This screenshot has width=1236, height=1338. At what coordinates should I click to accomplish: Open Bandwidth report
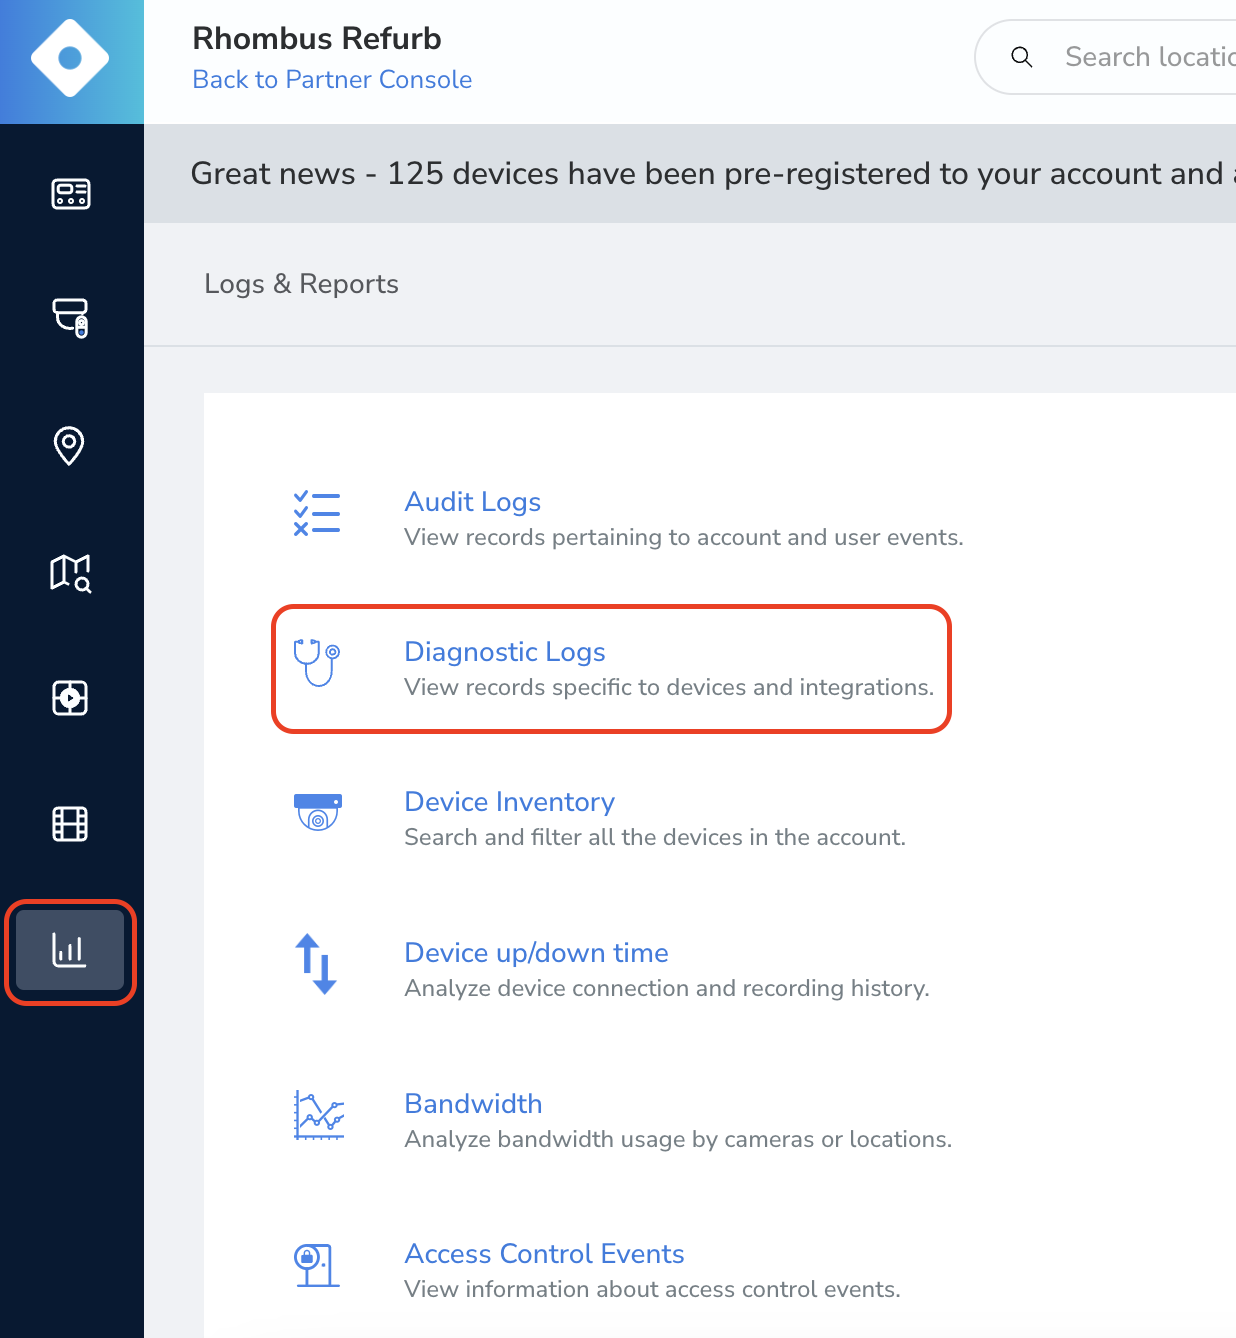coord(473,1104)
